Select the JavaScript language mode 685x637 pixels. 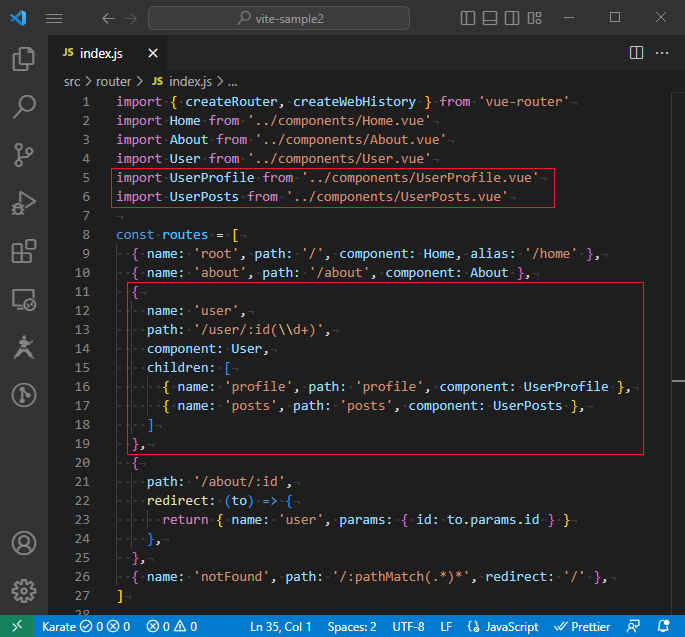502,627
